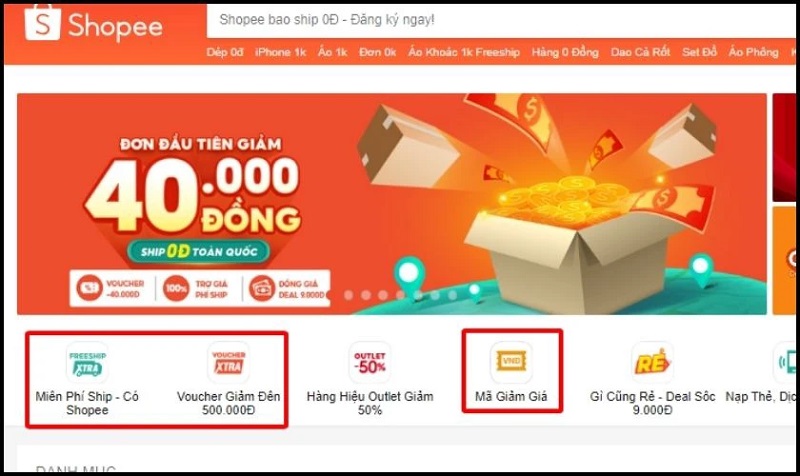The width and height of the screenshot is (800, 476).
Task: Open the Hàng 0 Đồng link
Action: (x=565, y=52)
